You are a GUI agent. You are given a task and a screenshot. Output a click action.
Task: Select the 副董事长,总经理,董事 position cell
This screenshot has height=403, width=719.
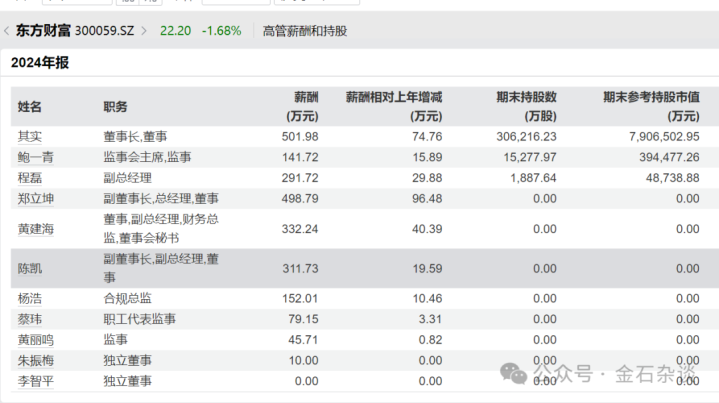pos(161,199)
